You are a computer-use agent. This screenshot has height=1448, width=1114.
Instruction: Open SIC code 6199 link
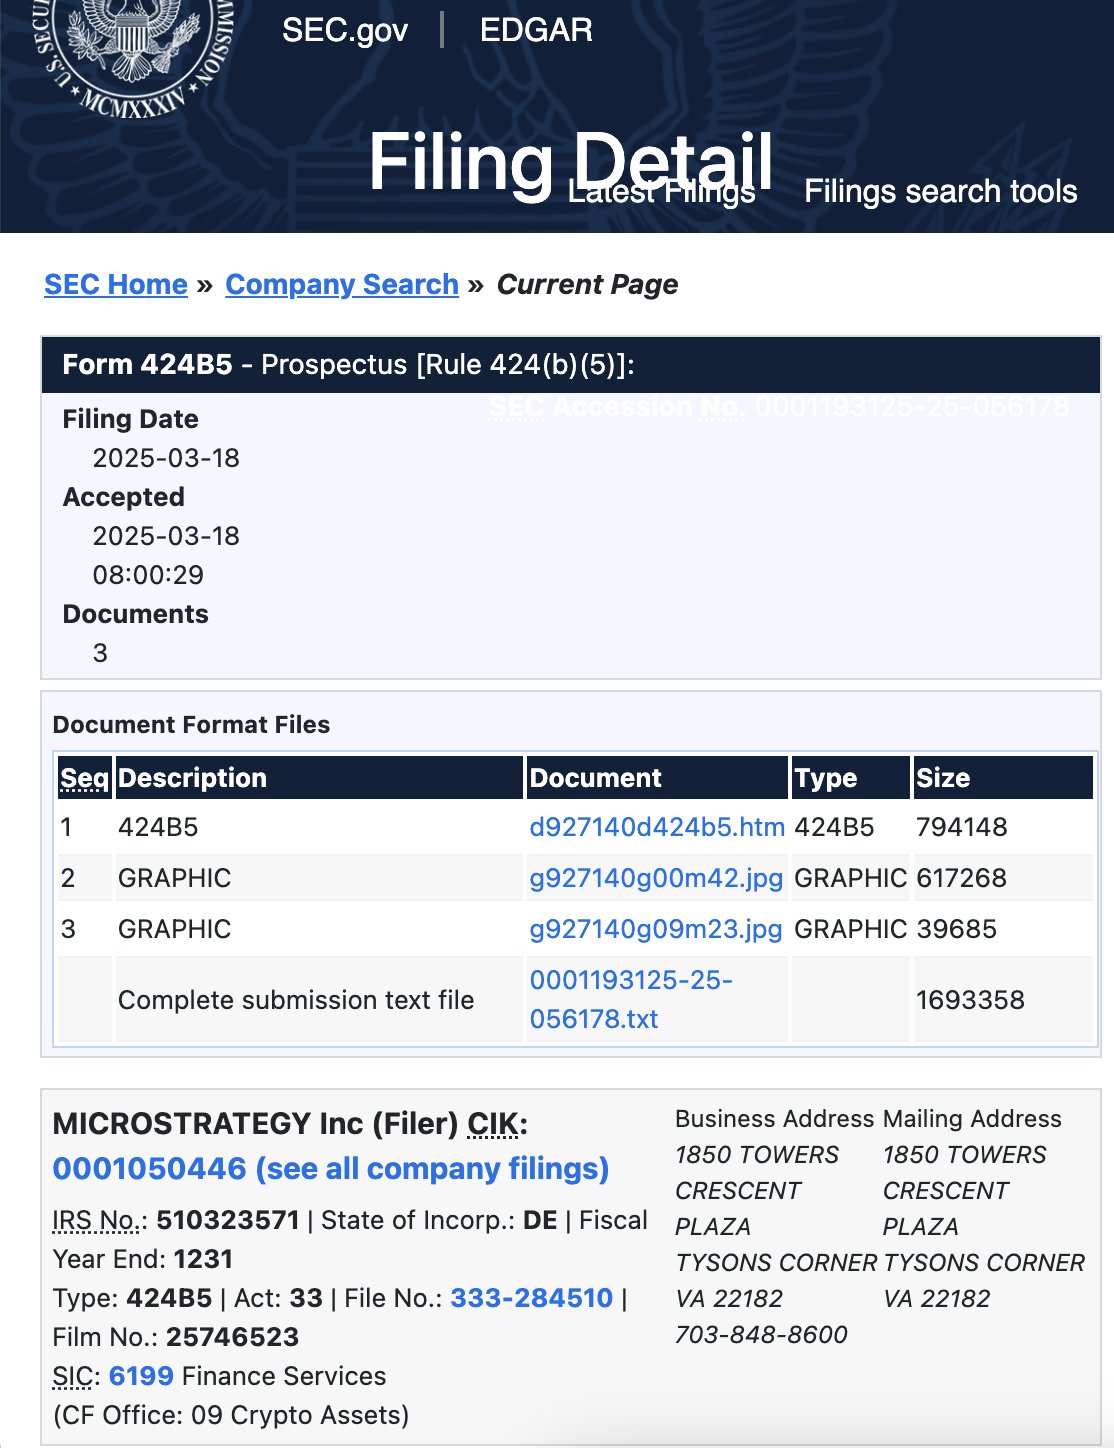141,1376
